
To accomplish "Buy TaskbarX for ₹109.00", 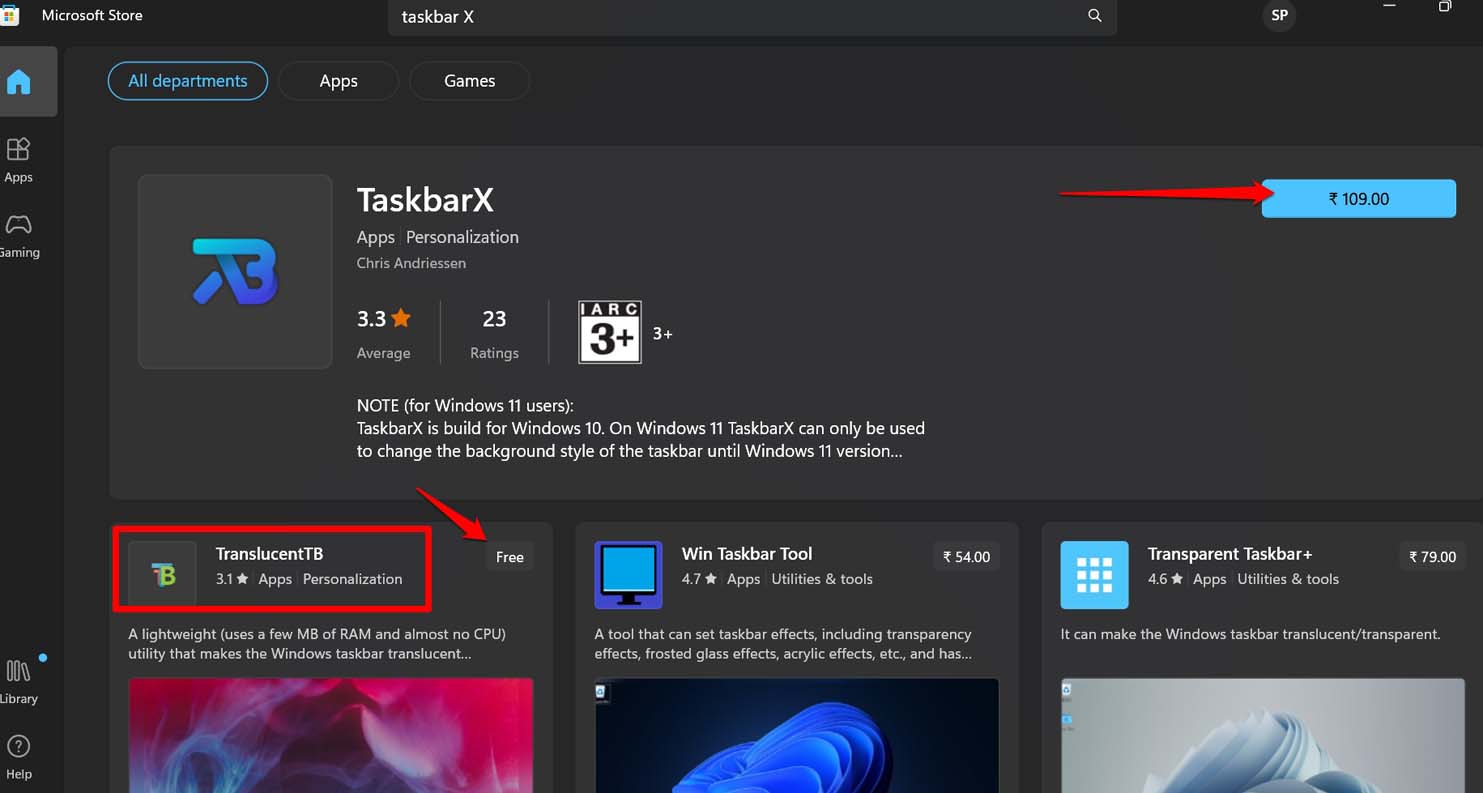I will click(x=1358, y=198).
